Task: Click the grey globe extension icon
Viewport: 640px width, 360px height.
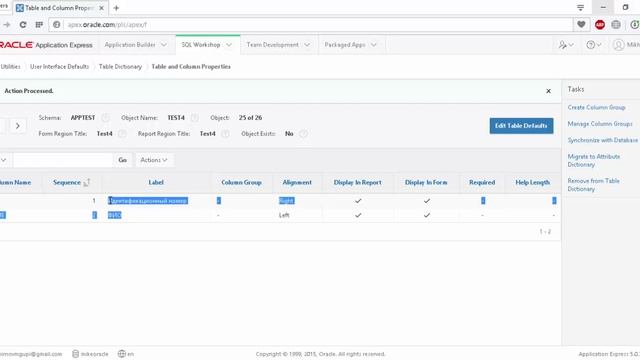Action: tap(616, 24)
